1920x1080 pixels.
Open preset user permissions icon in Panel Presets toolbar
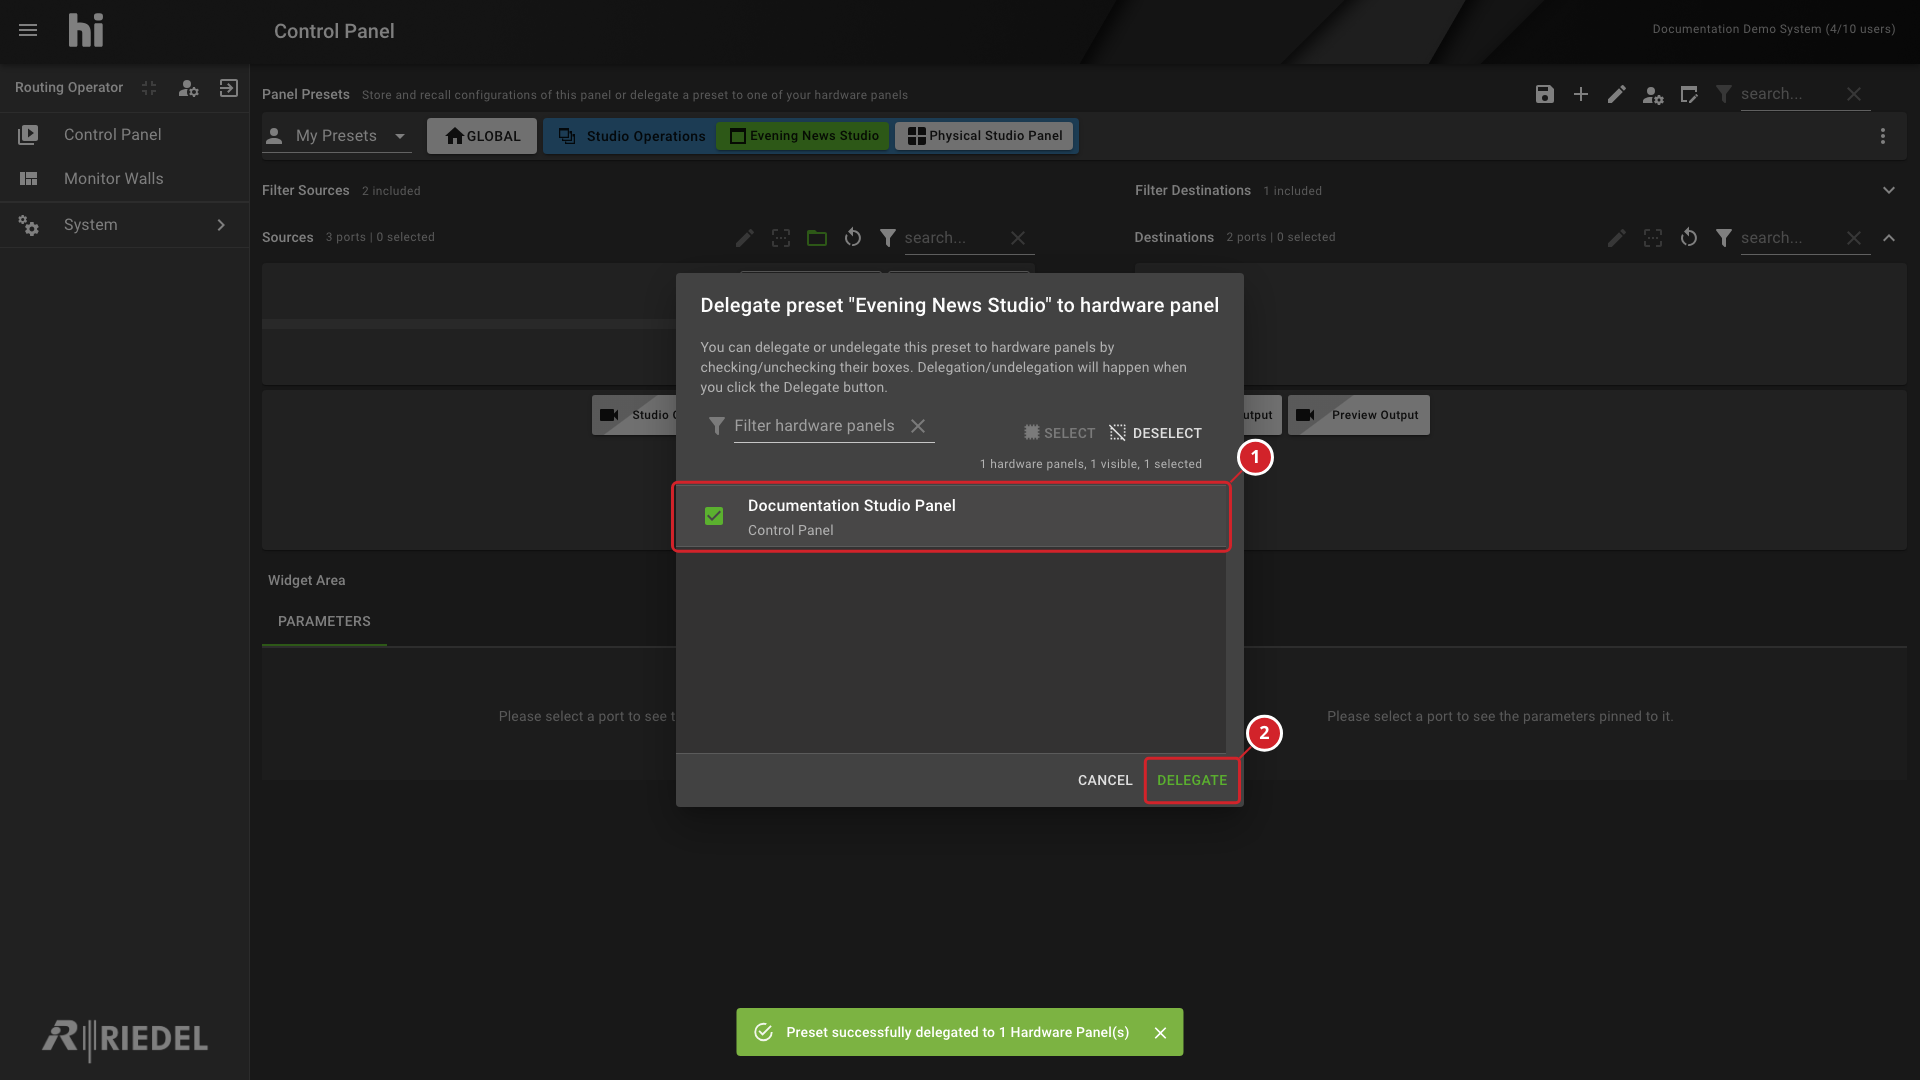tap(1653, 95)
